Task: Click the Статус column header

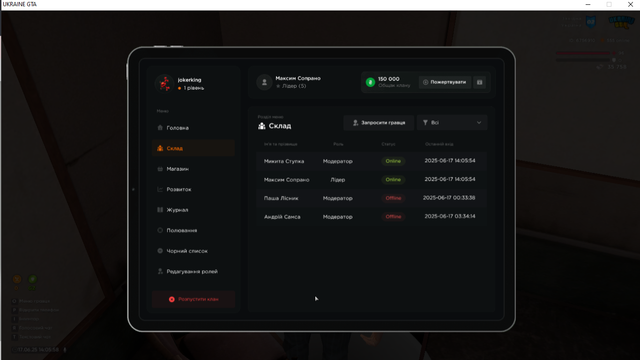Action: tap(389, 144)
